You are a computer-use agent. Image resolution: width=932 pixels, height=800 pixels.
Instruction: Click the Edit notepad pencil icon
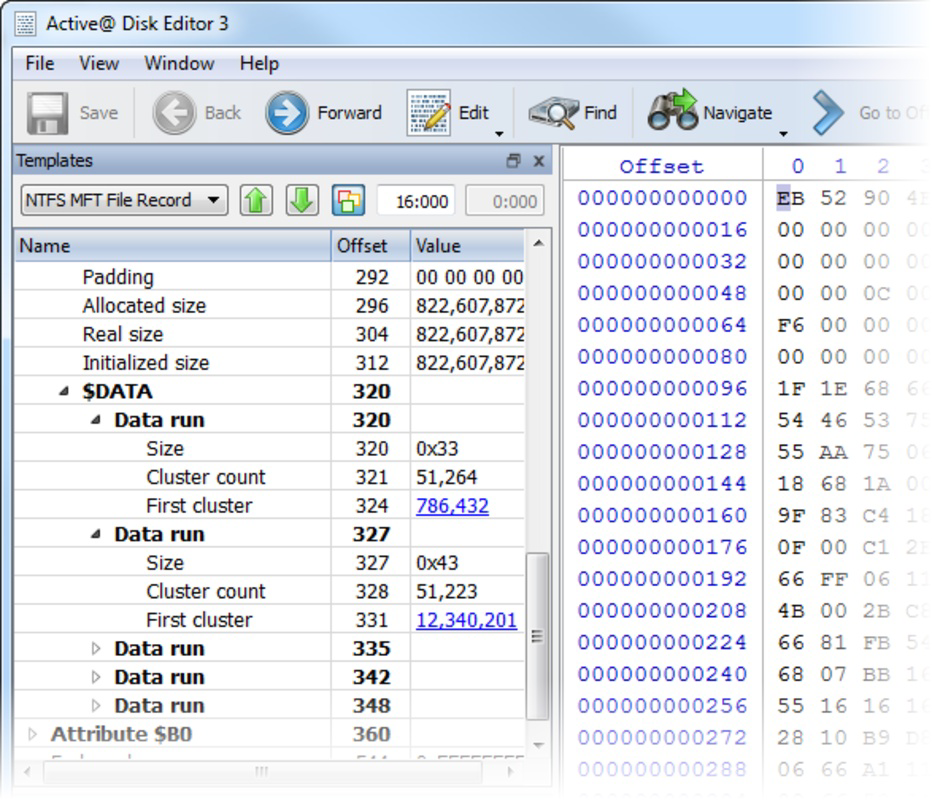click(x=429, y=113)
